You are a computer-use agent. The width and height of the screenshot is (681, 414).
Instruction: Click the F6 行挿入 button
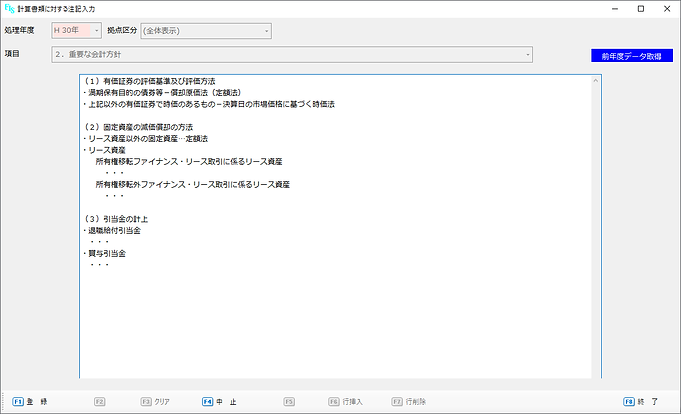(345, 402)
